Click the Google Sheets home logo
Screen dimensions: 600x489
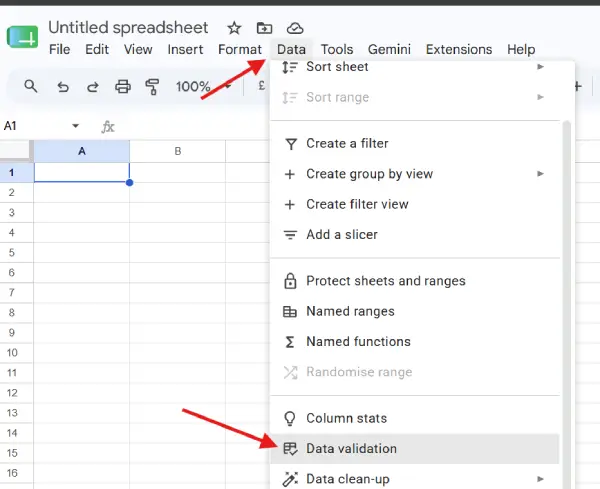pyautogui.click(x=23, y=37)
